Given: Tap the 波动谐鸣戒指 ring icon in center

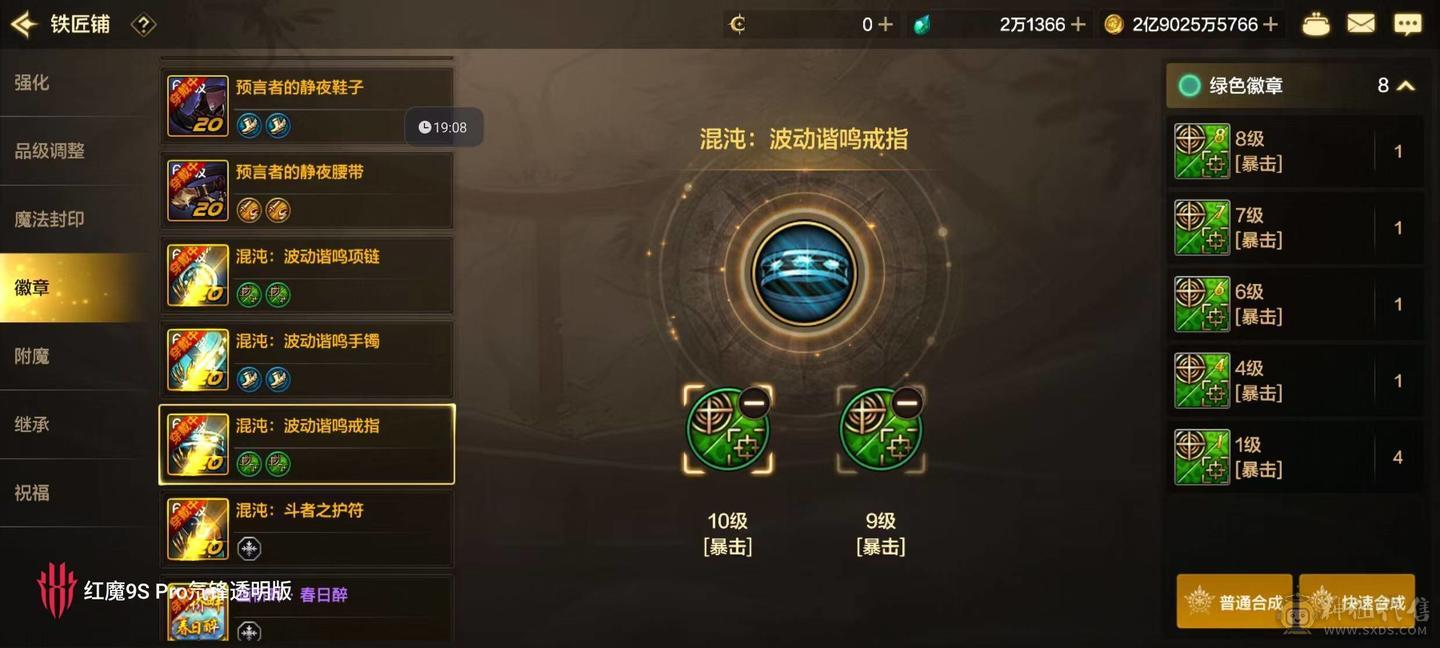Looking at the screenshot, I should [804, 272].
